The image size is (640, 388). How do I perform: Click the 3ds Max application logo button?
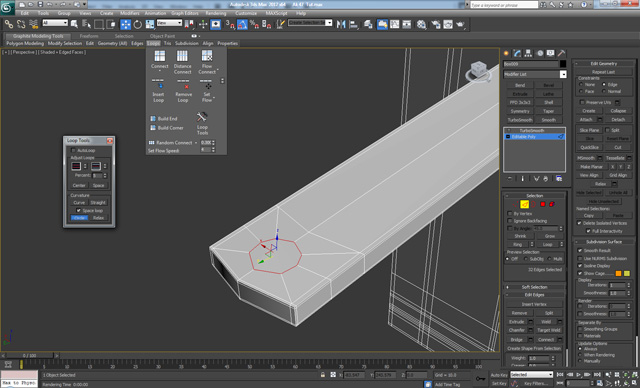7,7
